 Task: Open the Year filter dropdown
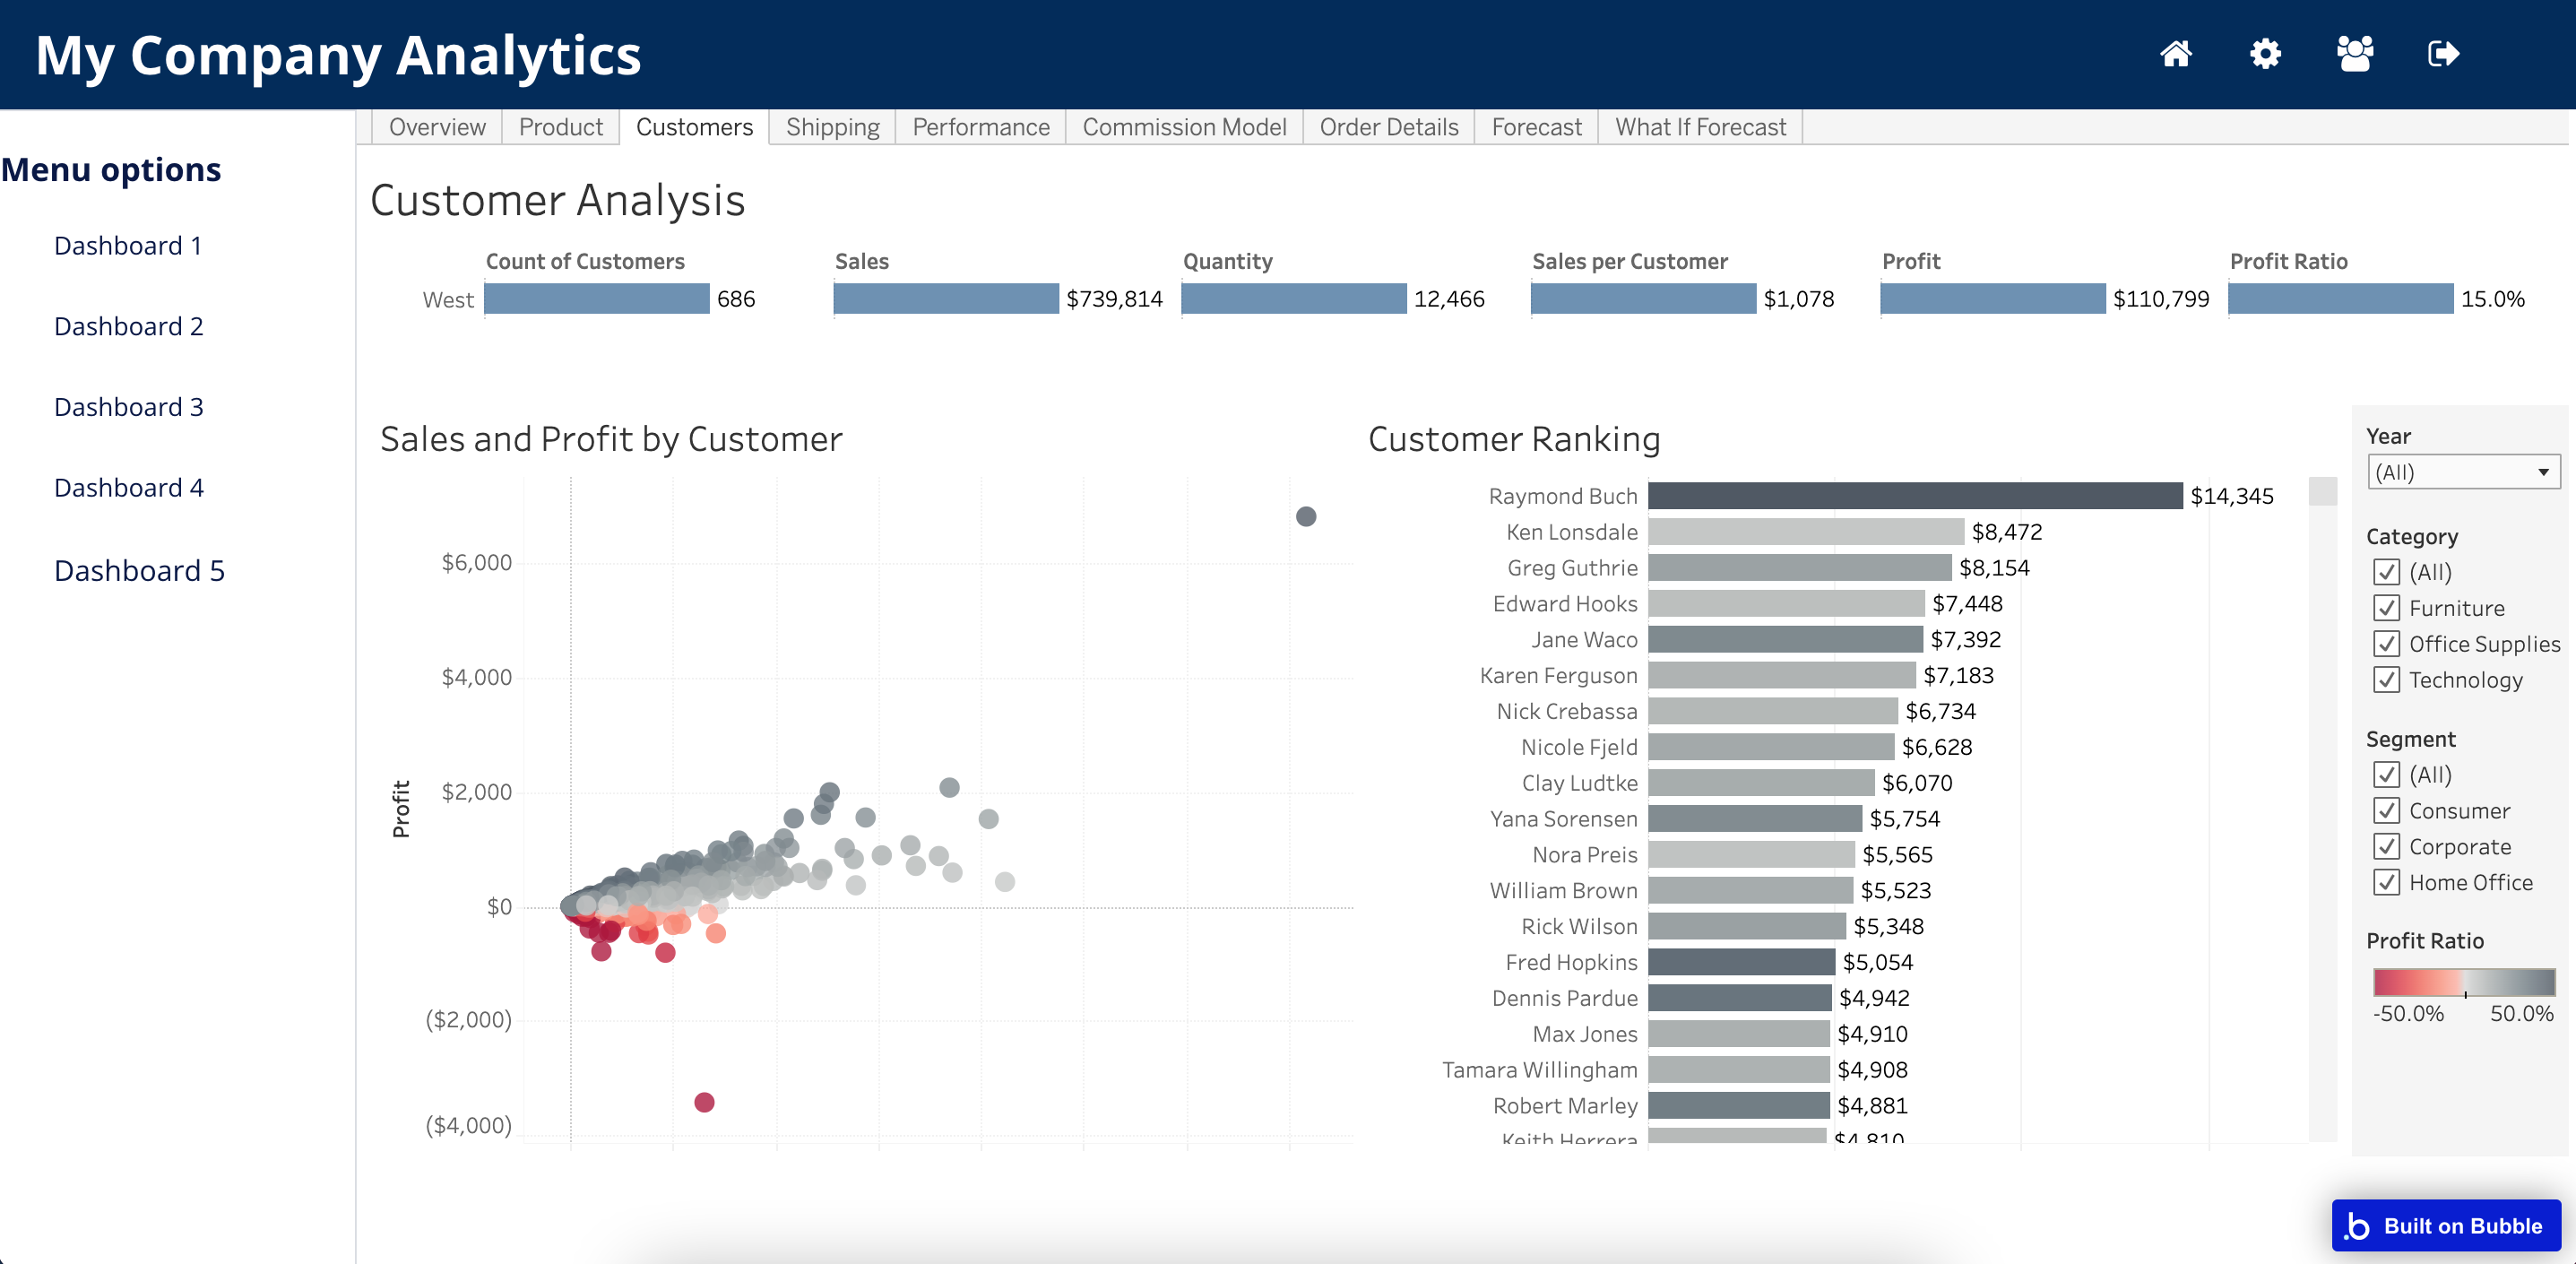pos(2462,472)
